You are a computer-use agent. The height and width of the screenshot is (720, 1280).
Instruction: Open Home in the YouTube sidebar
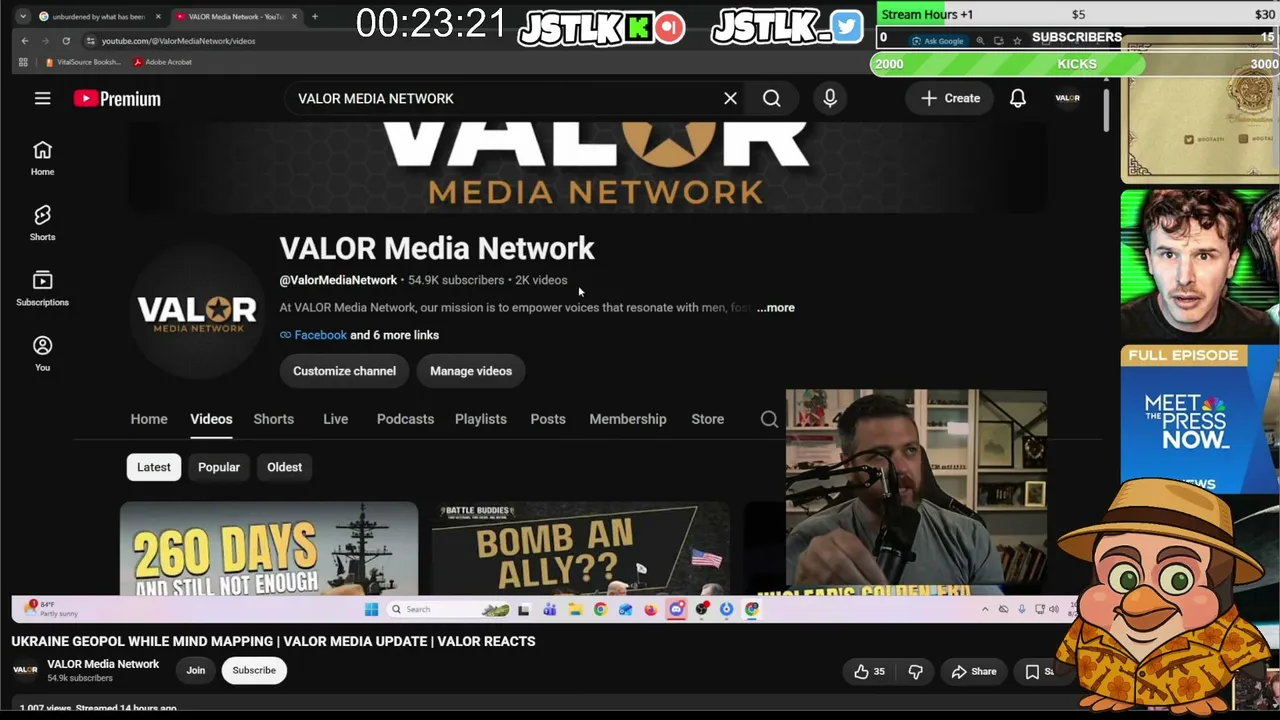click(42, 158)
